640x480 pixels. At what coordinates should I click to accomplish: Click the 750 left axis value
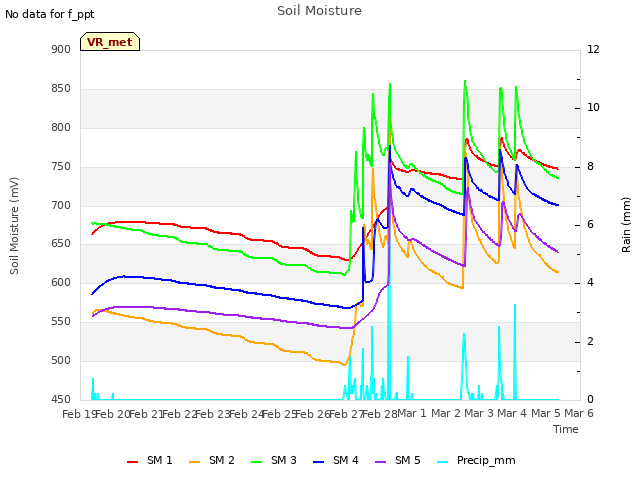(x=61, y=167)
